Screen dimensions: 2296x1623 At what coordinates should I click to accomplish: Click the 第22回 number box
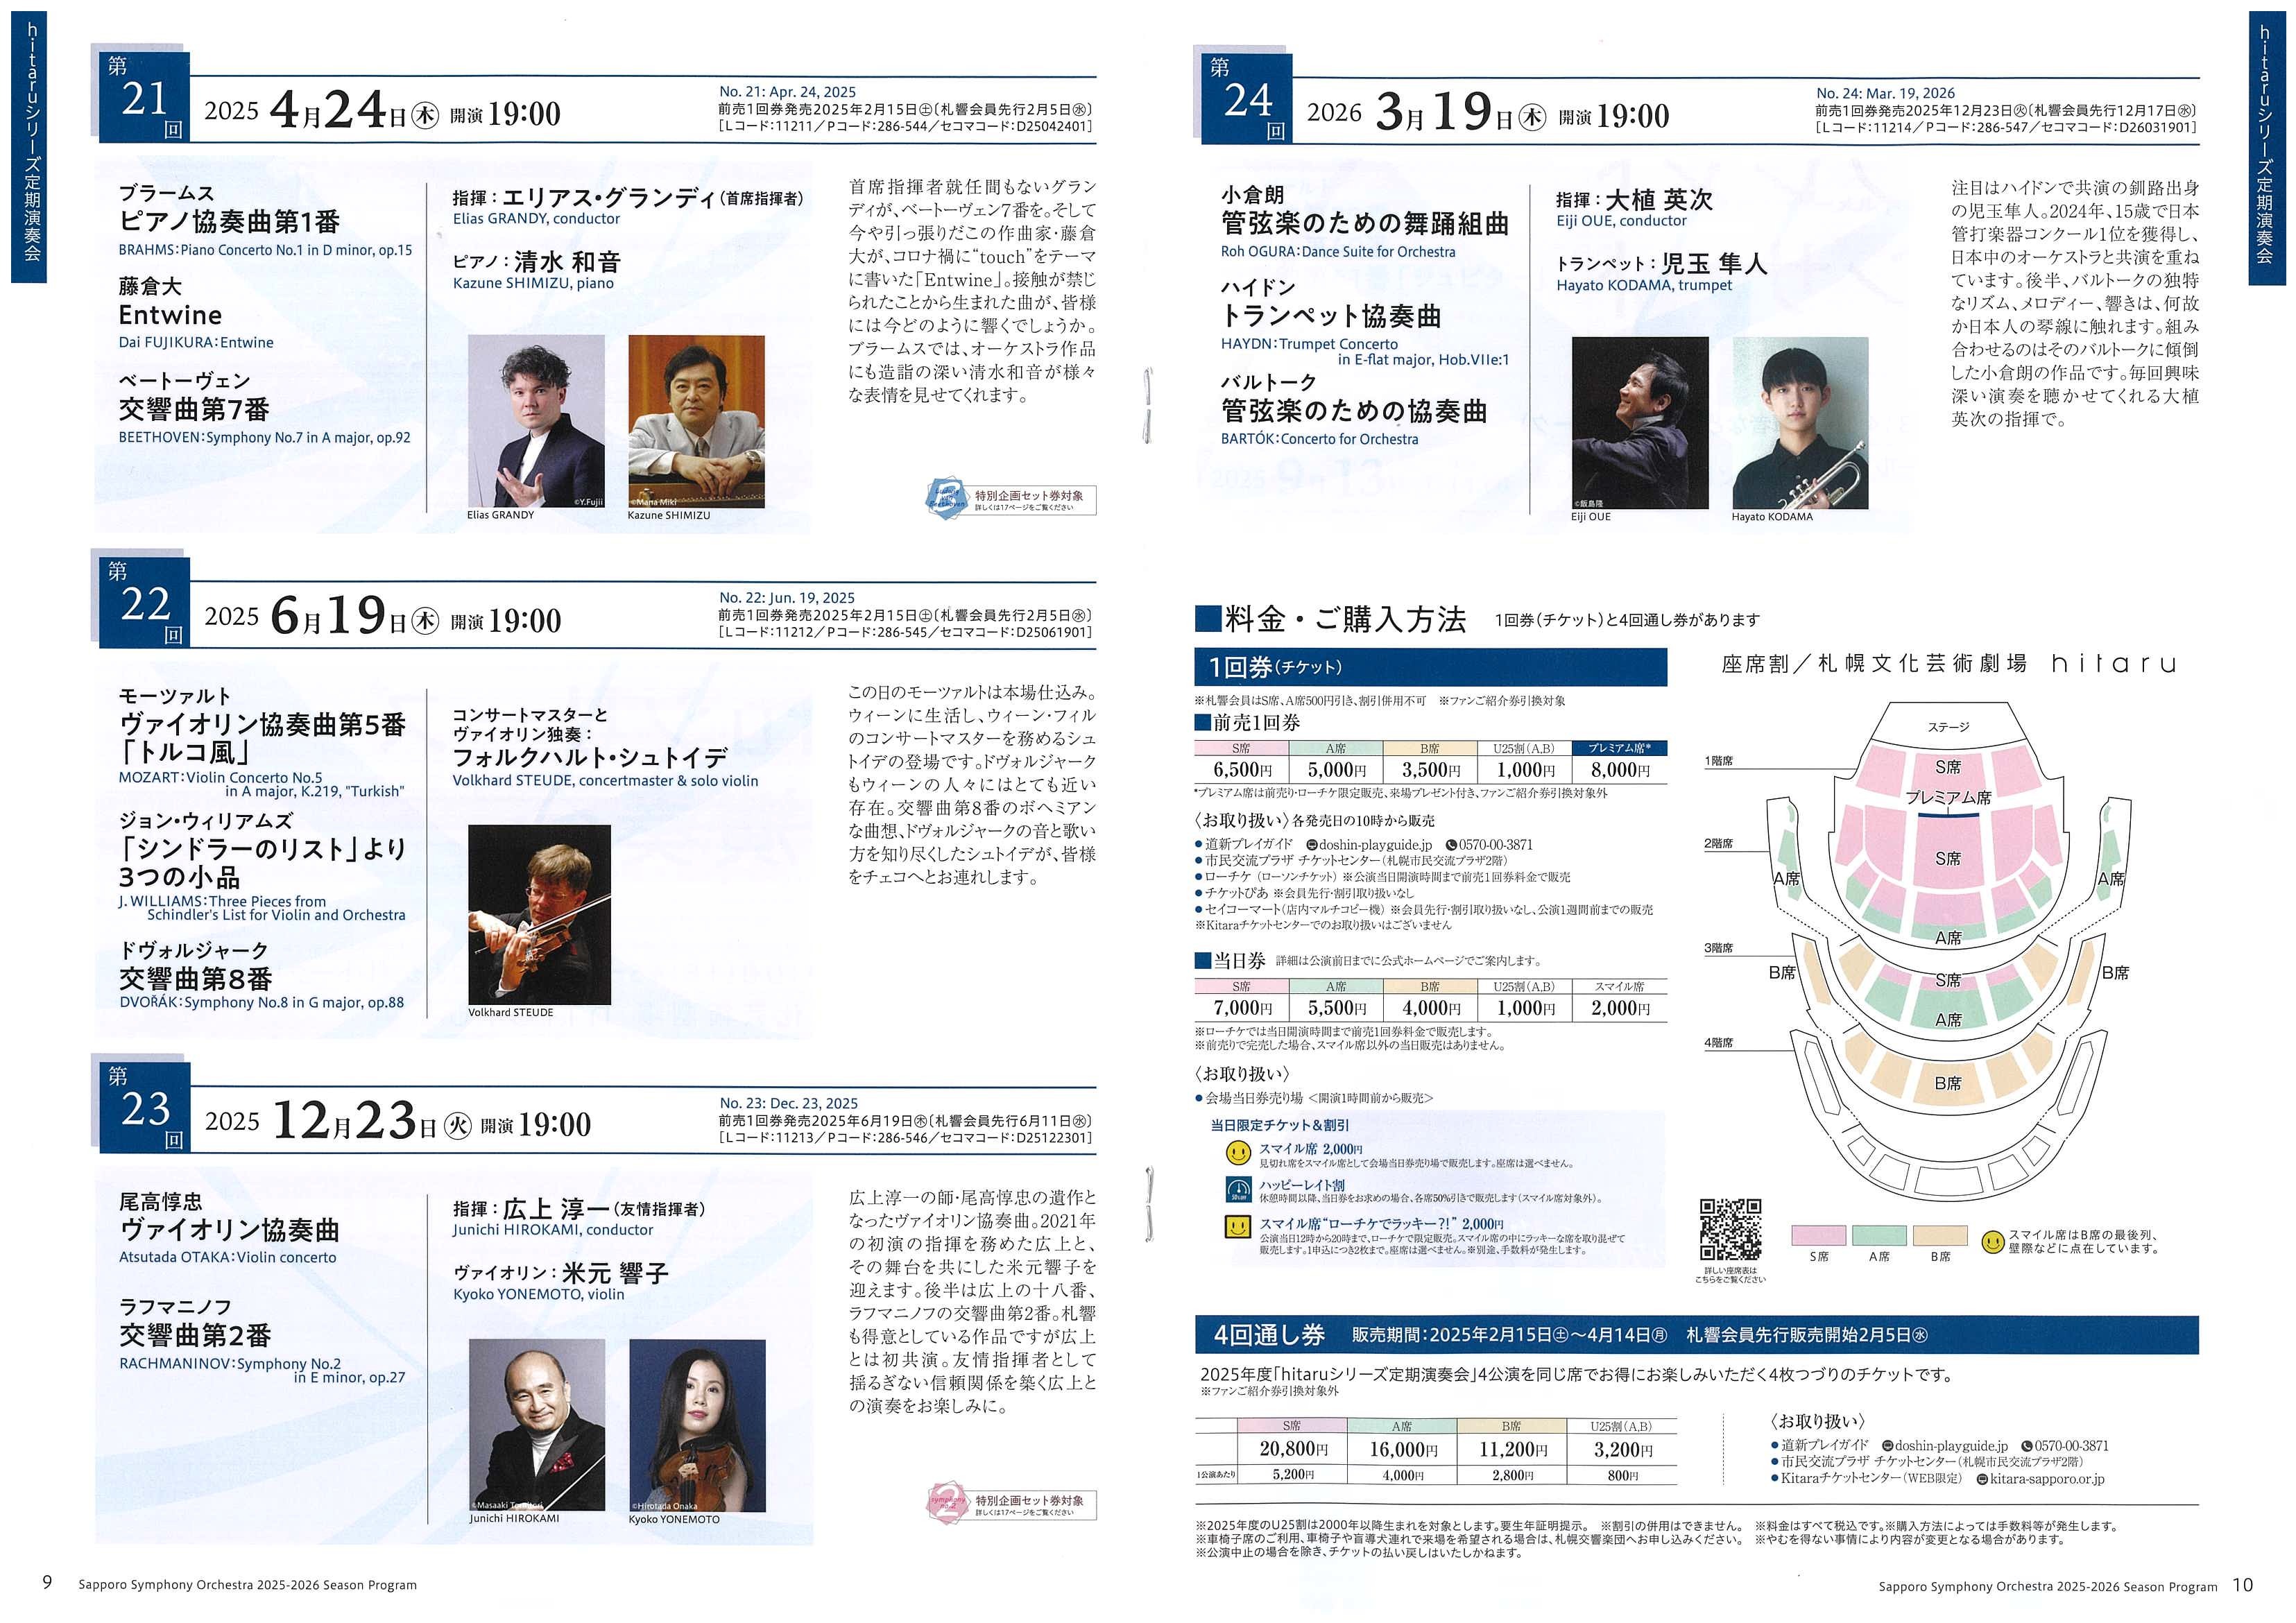click(145, 603)
